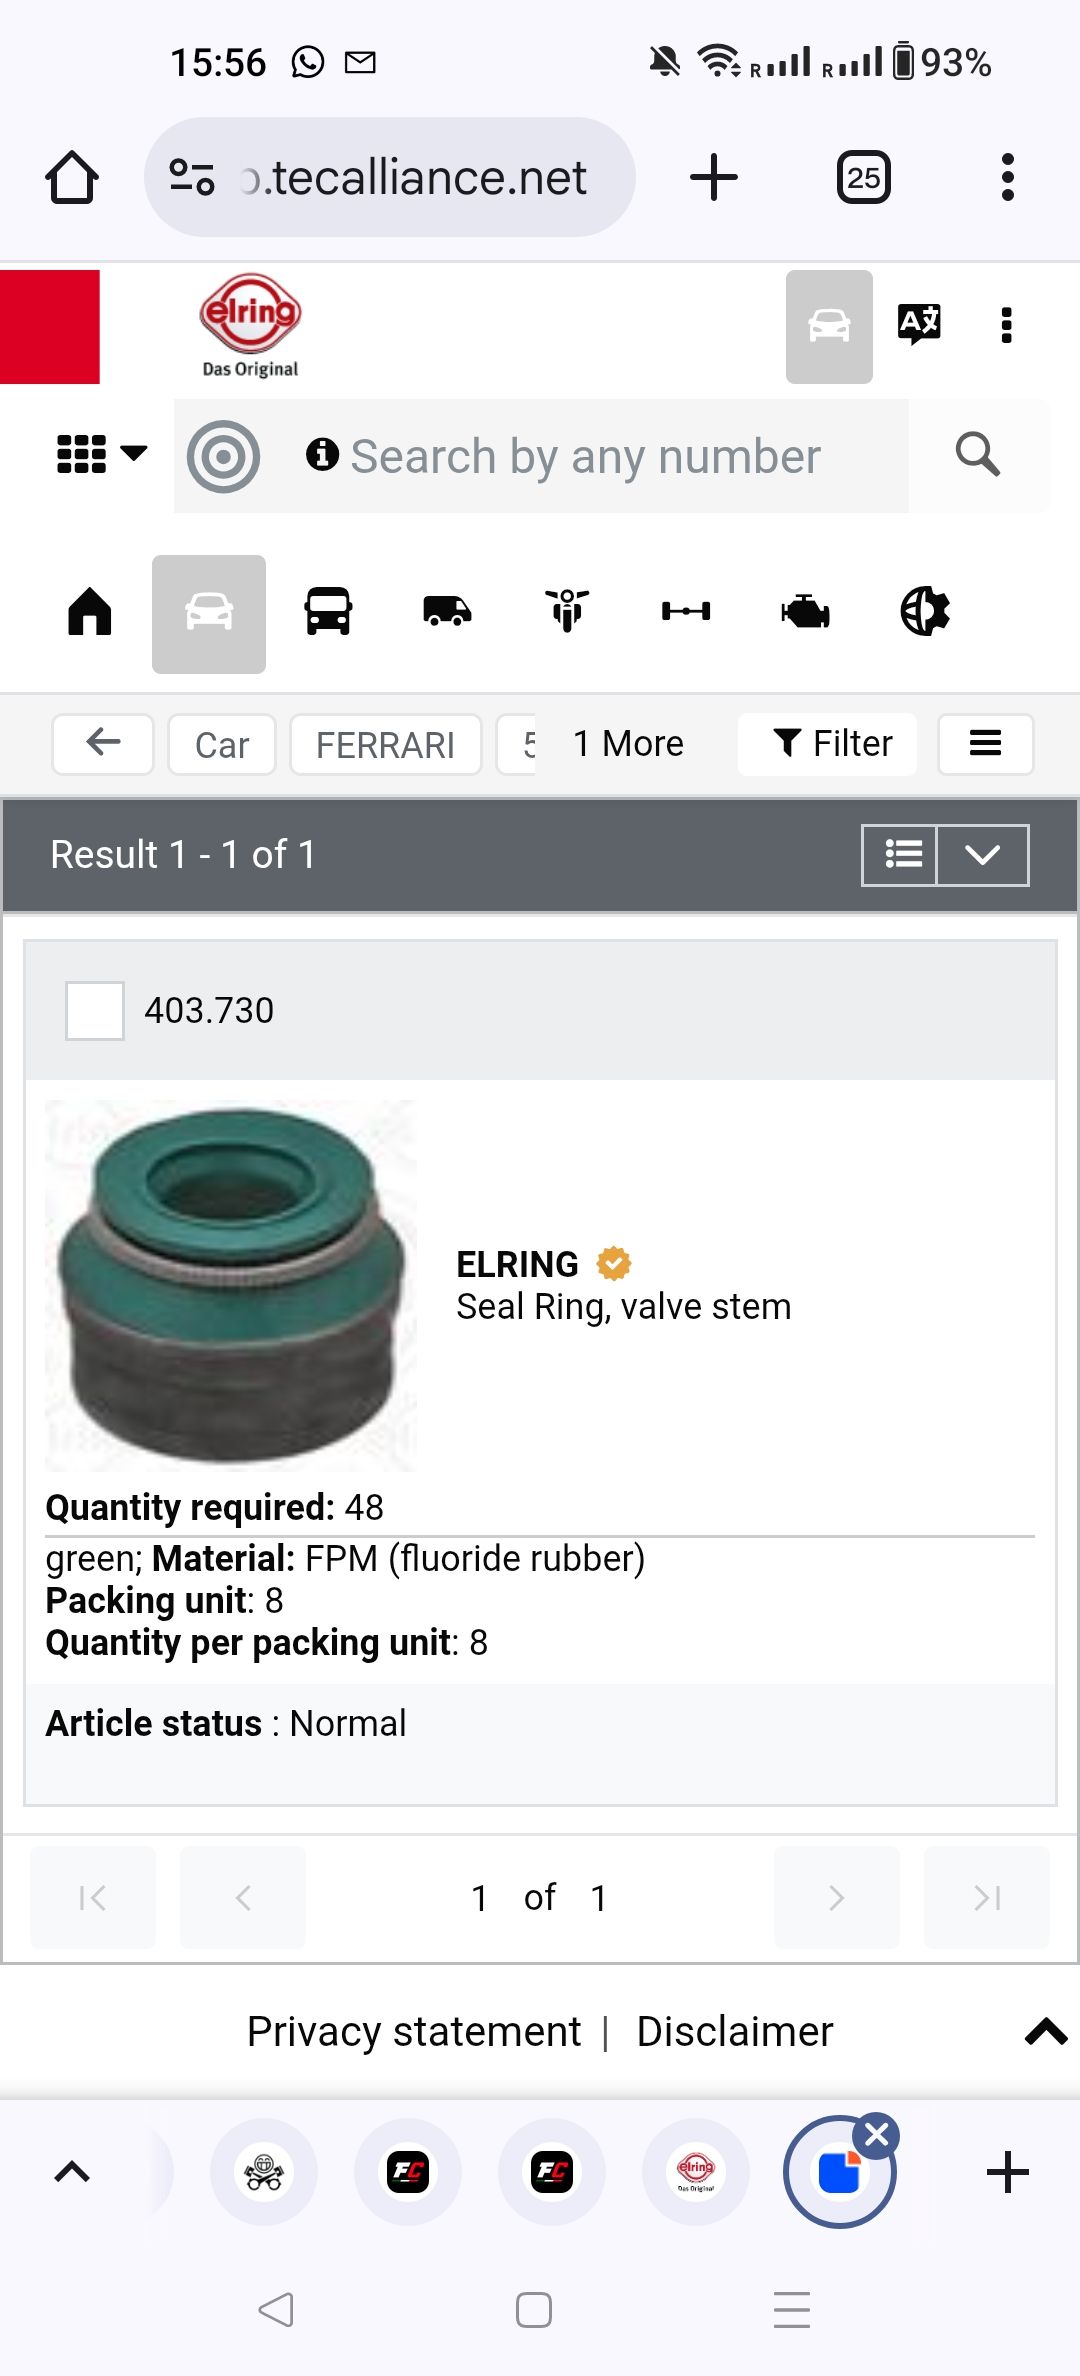Open the universal parts globe icon

click(925, 611)
